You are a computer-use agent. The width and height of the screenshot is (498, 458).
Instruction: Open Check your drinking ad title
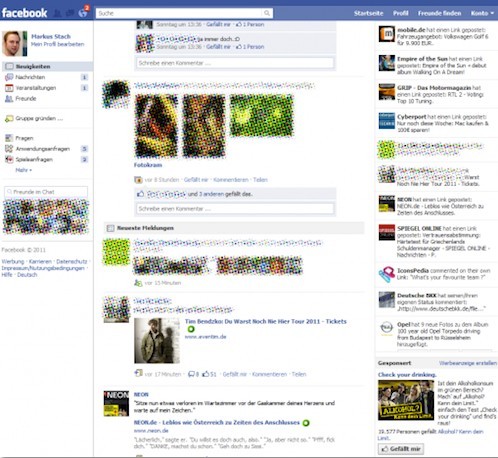(407, 375)
